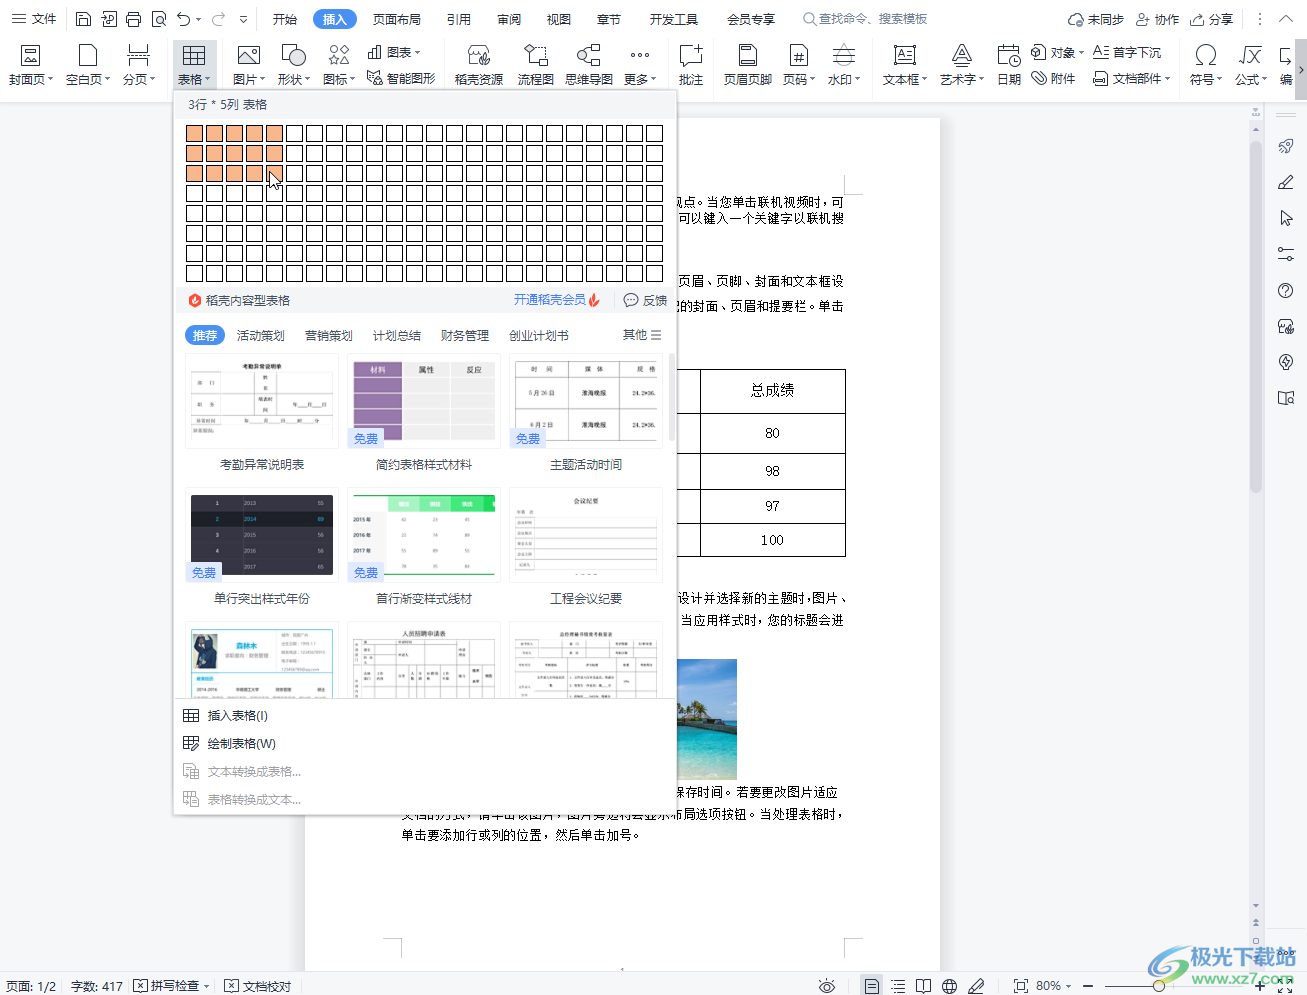This screenshot has width=1307, height=995.
Task: Open header and footer (页眉页脚)
Action: [x=748, y=65]
